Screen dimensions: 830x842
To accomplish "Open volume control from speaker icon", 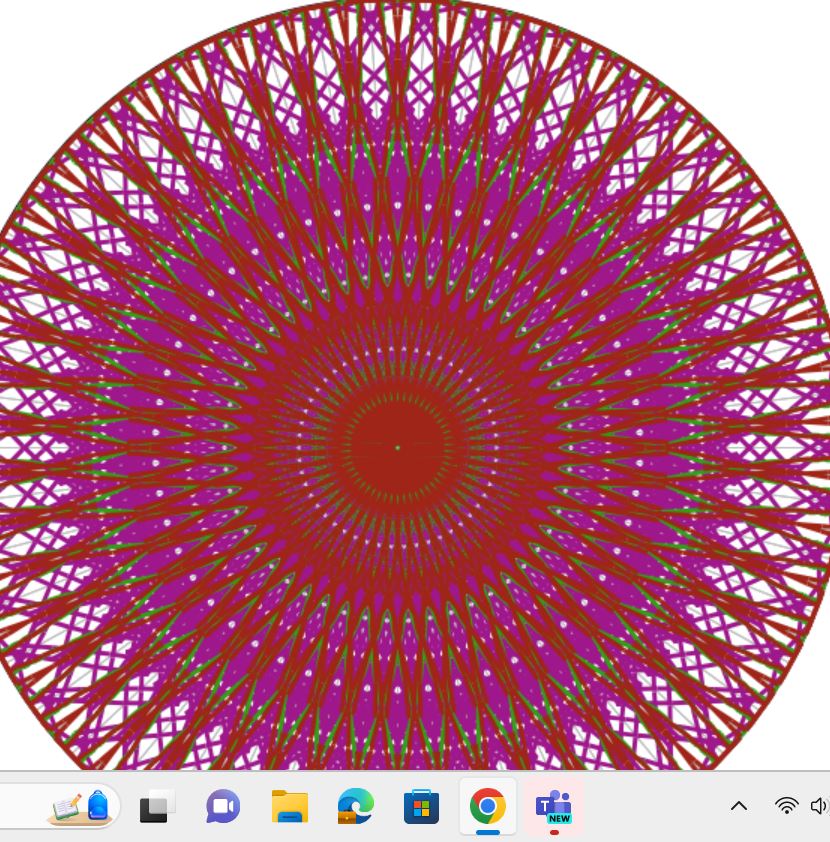I will (x=820, y=806).
